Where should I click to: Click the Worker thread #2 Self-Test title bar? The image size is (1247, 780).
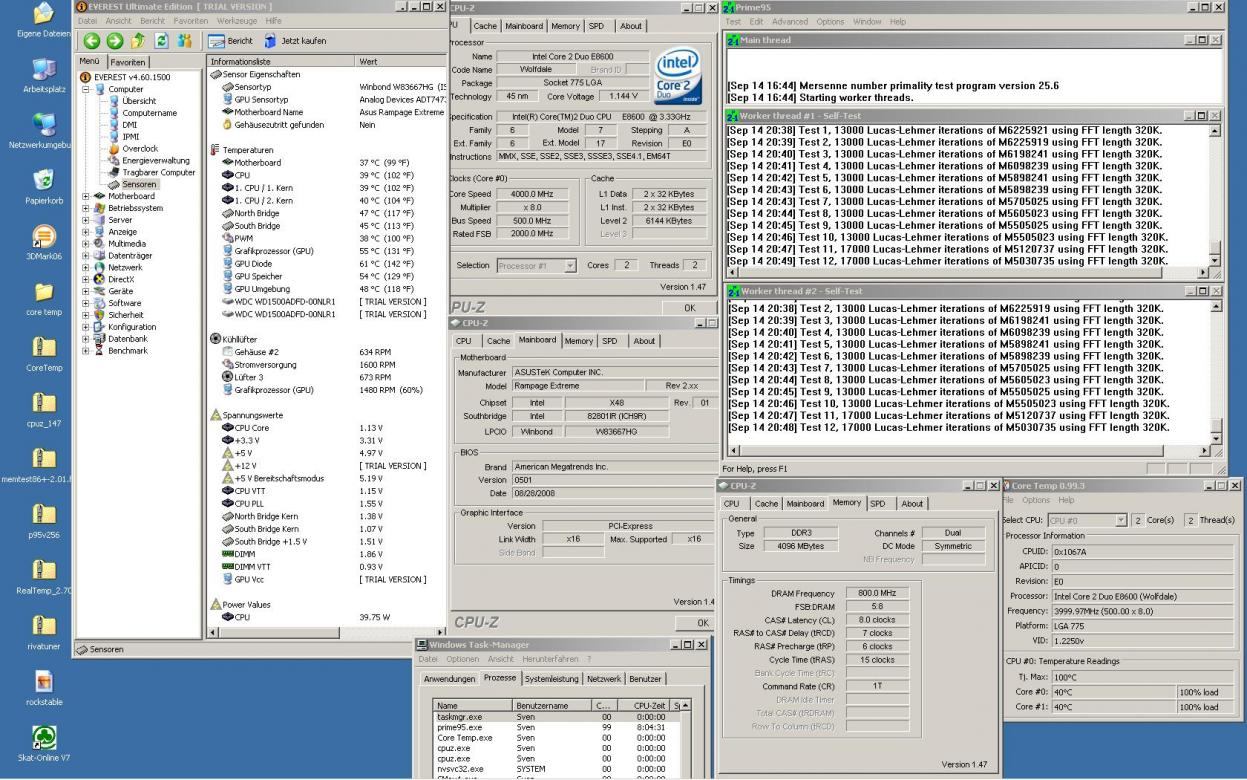click(973, 291)
